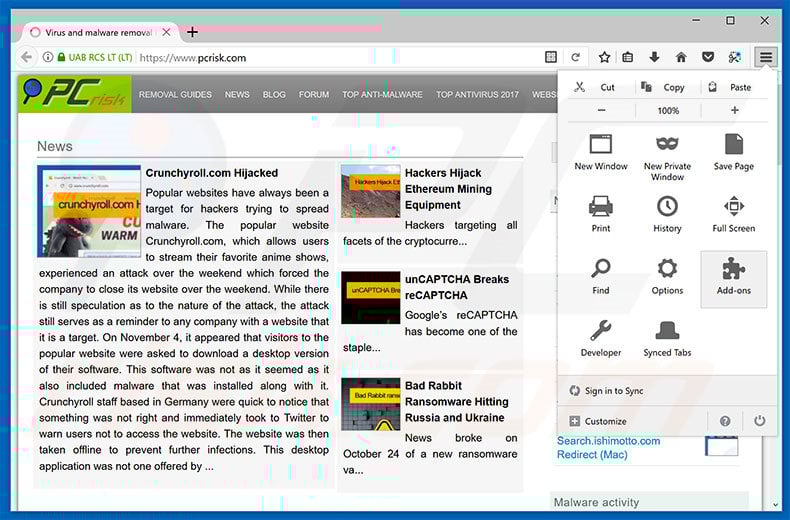Screen dimensions: 790x520
Task: Select the Virus and malware removal tab
Action: [x=100, y=32]
